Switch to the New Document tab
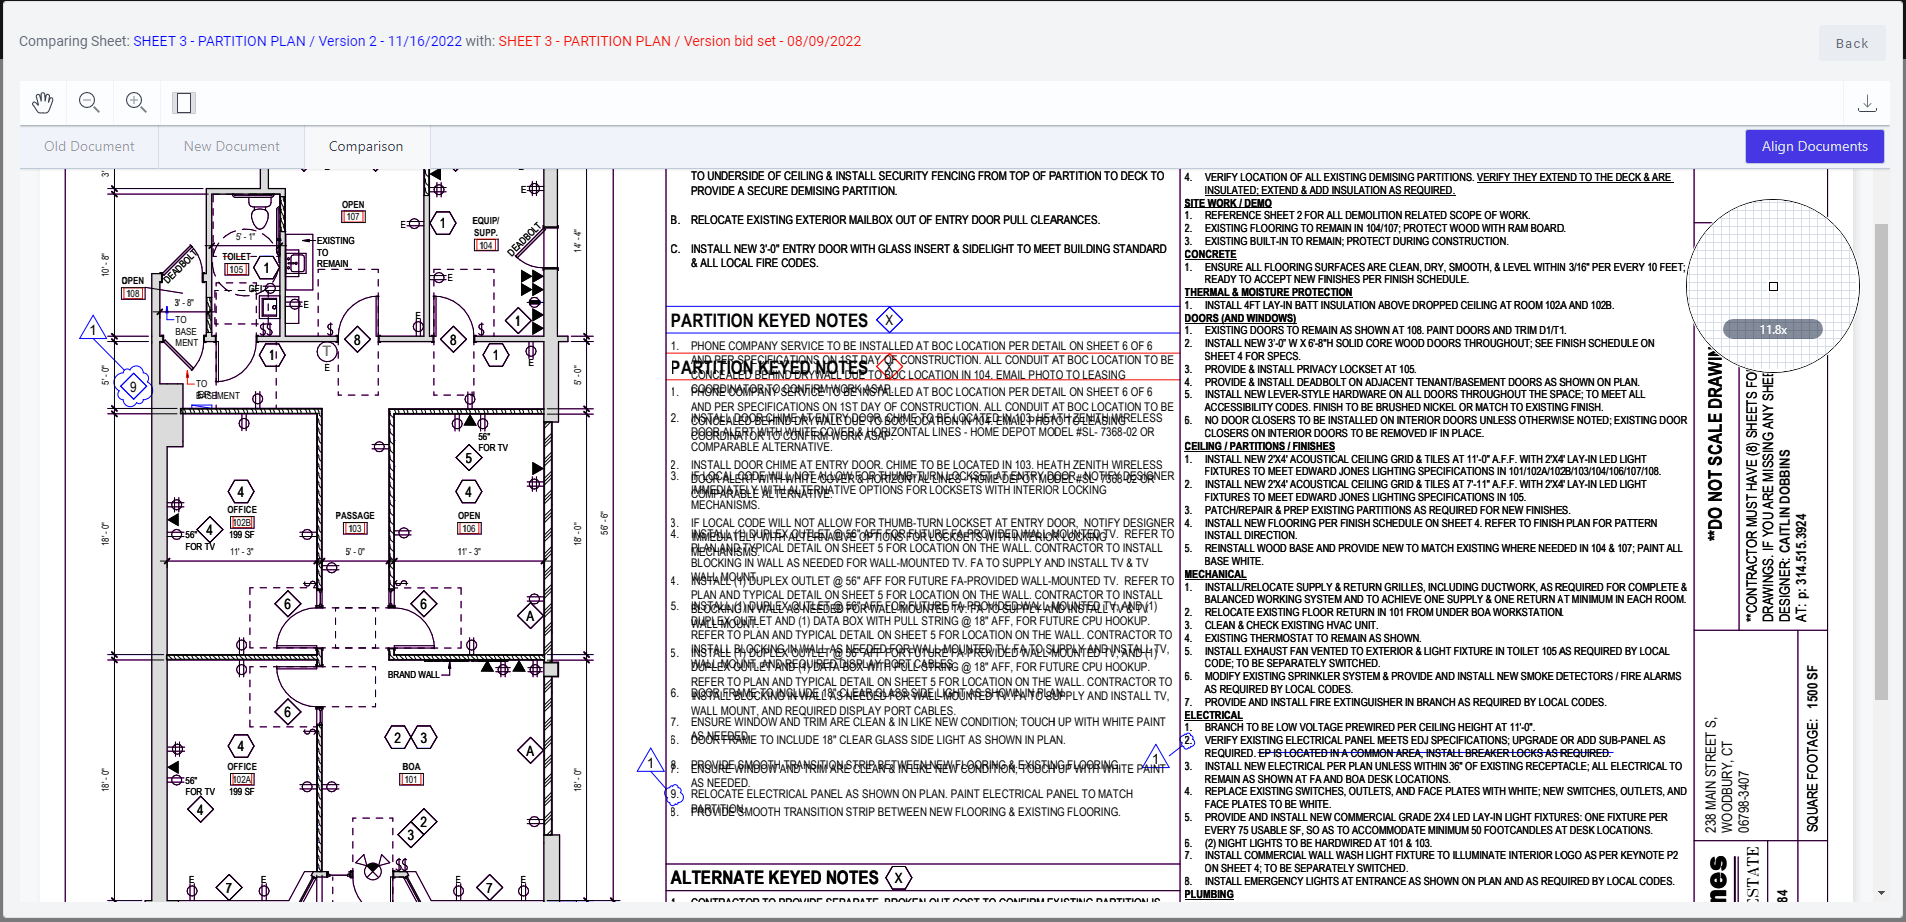This screenshot has height=922, width=1906. click(231, 146)
